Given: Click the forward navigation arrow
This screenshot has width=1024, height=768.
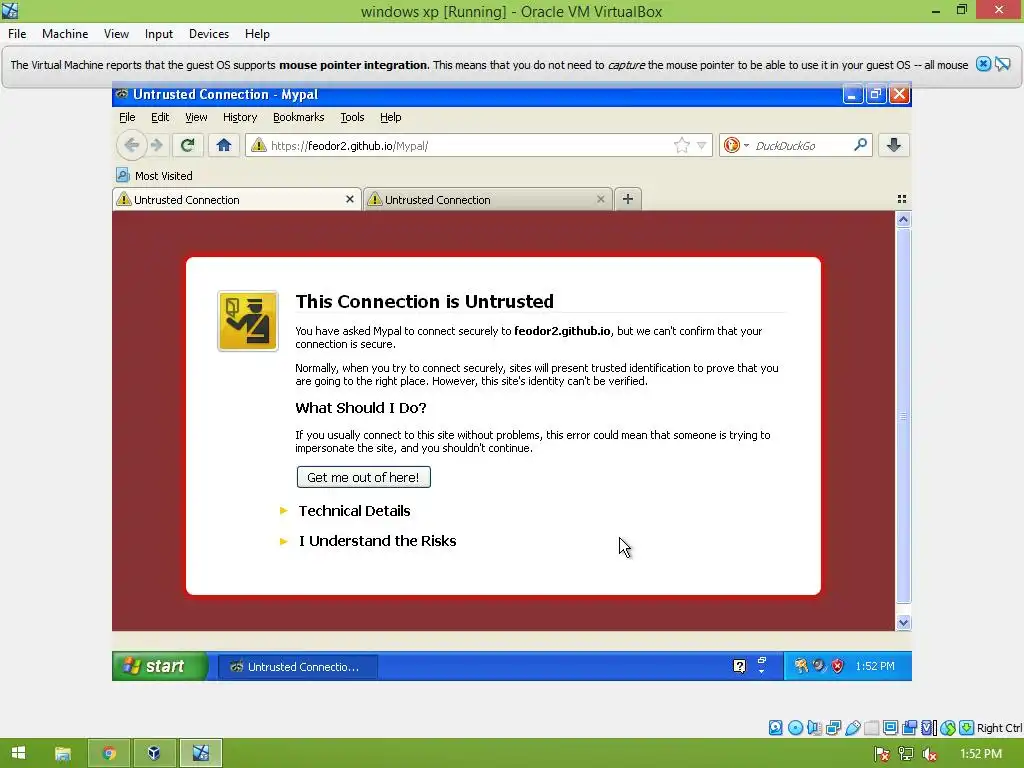Looking at the screenshot, I should pyautogui.click(x=157, y=145).
